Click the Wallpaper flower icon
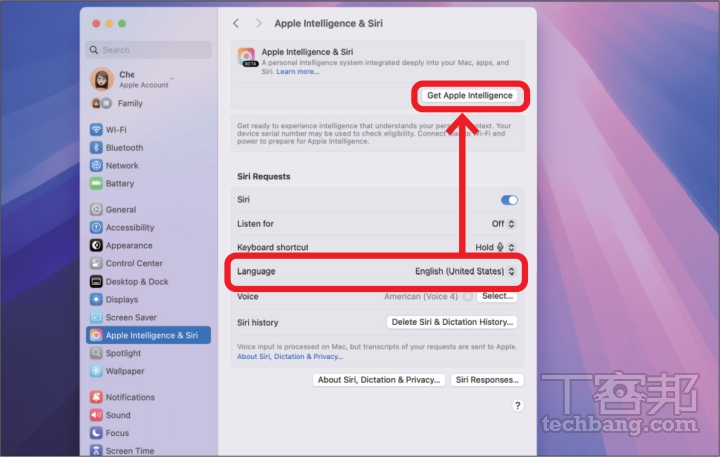Image resolution: width=720 pixels, height=457 pixels. point(96,371)
